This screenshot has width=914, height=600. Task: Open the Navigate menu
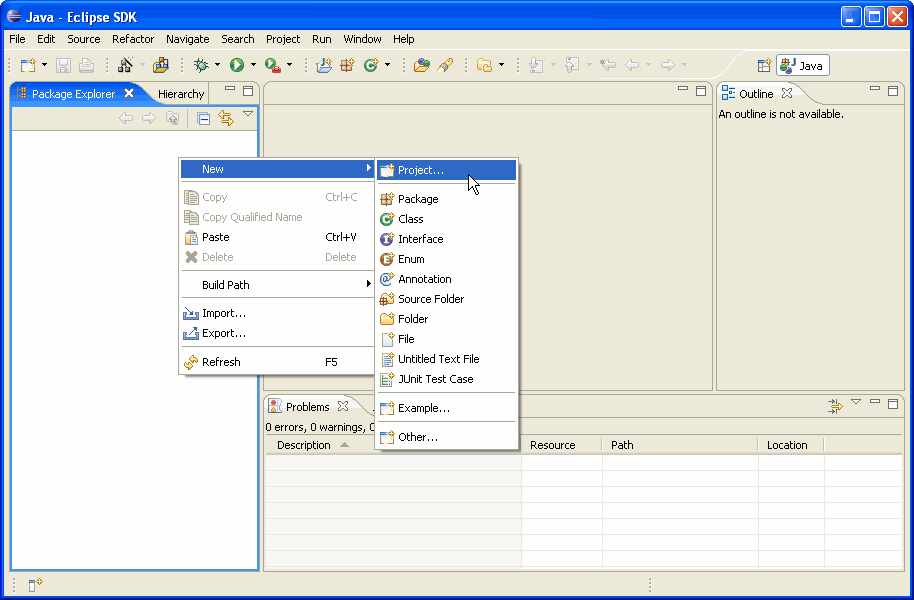188,39
